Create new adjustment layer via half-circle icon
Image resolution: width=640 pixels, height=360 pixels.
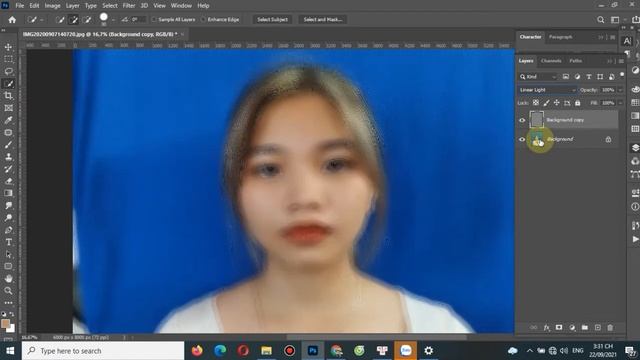pyautogui.click(x=572, y=328)
